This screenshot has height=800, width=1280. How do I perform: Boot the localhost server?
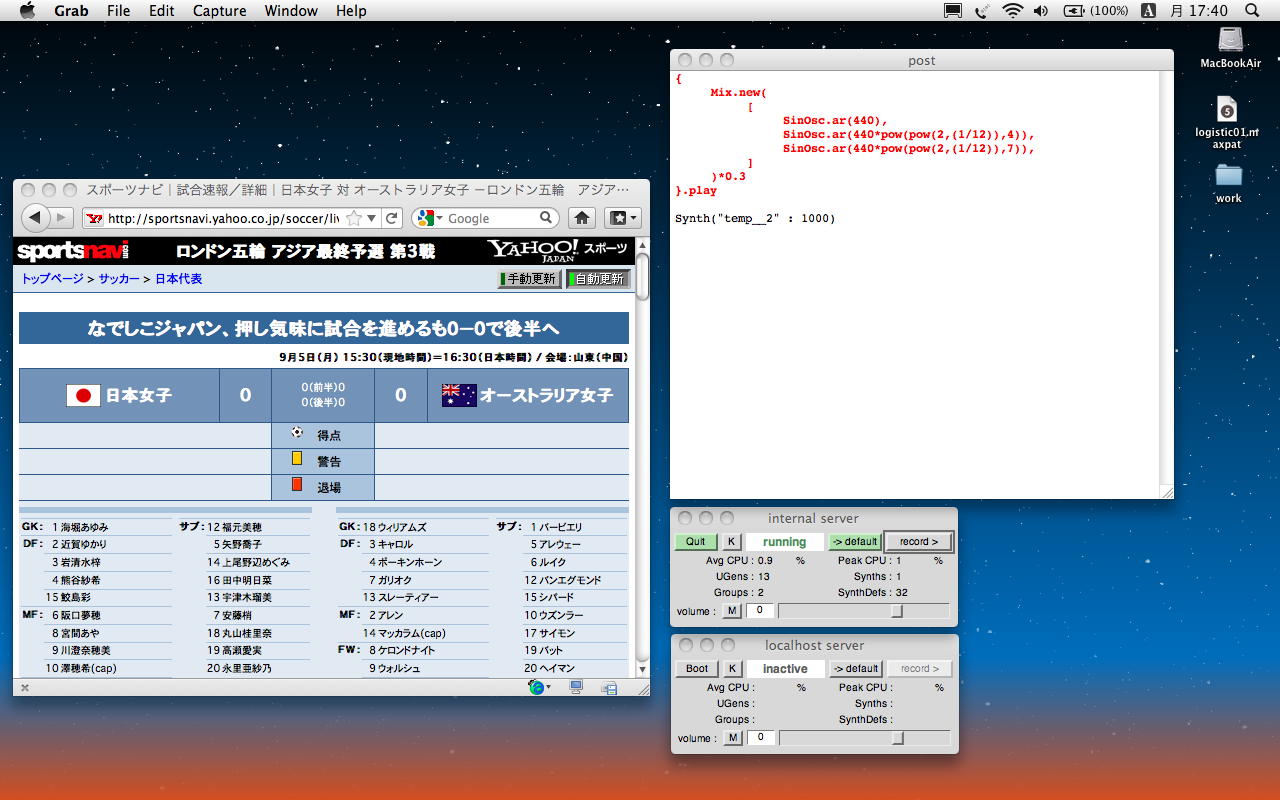click(x=696, y=669)
